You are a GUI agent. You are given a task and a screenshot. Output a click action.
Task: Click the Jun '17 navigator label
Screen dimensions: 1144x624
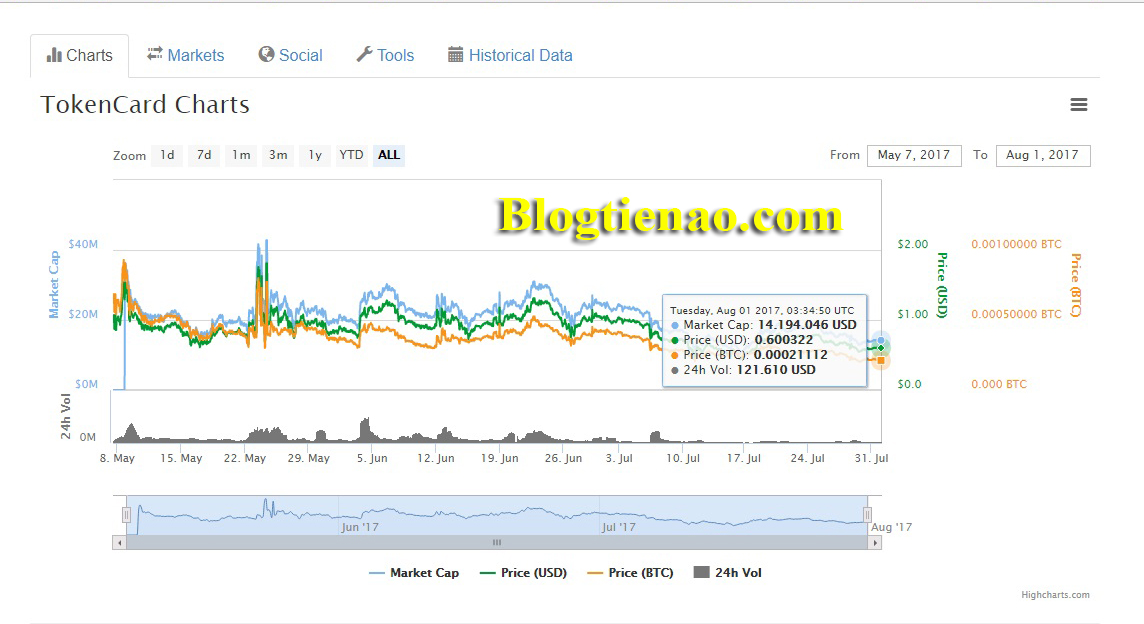click(360, 527)
